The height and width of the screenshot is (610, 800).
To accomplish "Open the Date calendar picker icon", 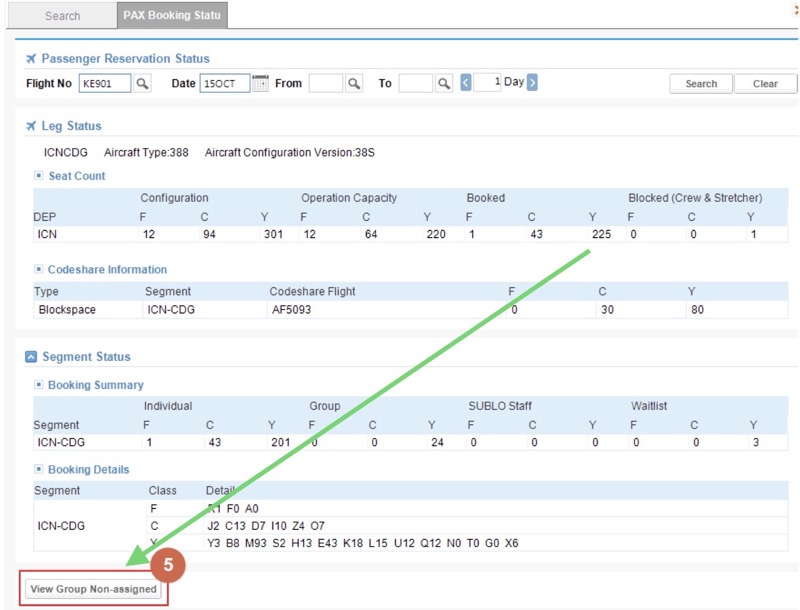I will tap(260, 84).
